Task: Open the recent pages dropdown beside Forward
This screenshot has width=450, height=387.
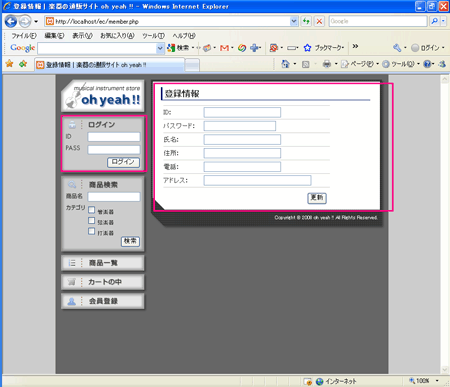Action: coord(36,22)
